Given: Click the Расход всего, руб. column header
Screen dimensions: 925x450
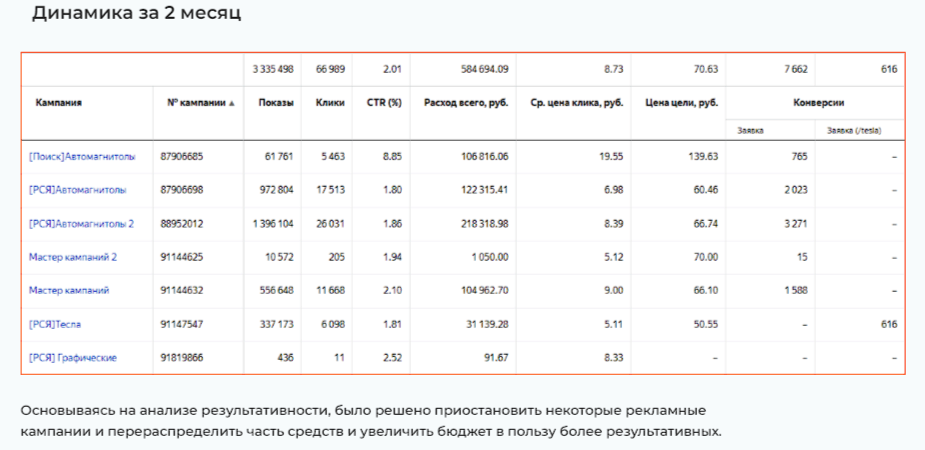Looking at the screenshot, I should (466, 103).
